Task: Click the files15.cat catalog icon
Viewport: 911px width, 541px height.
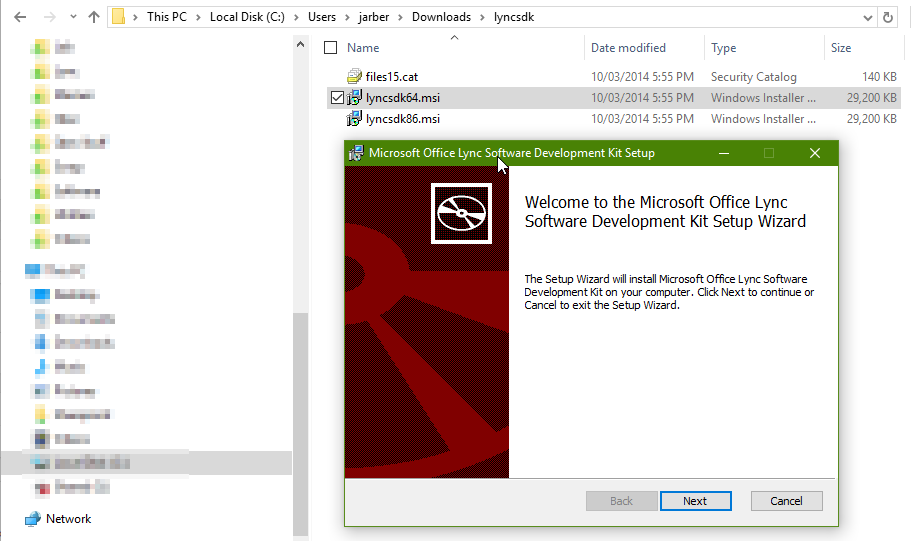Action: click(354, 76)
